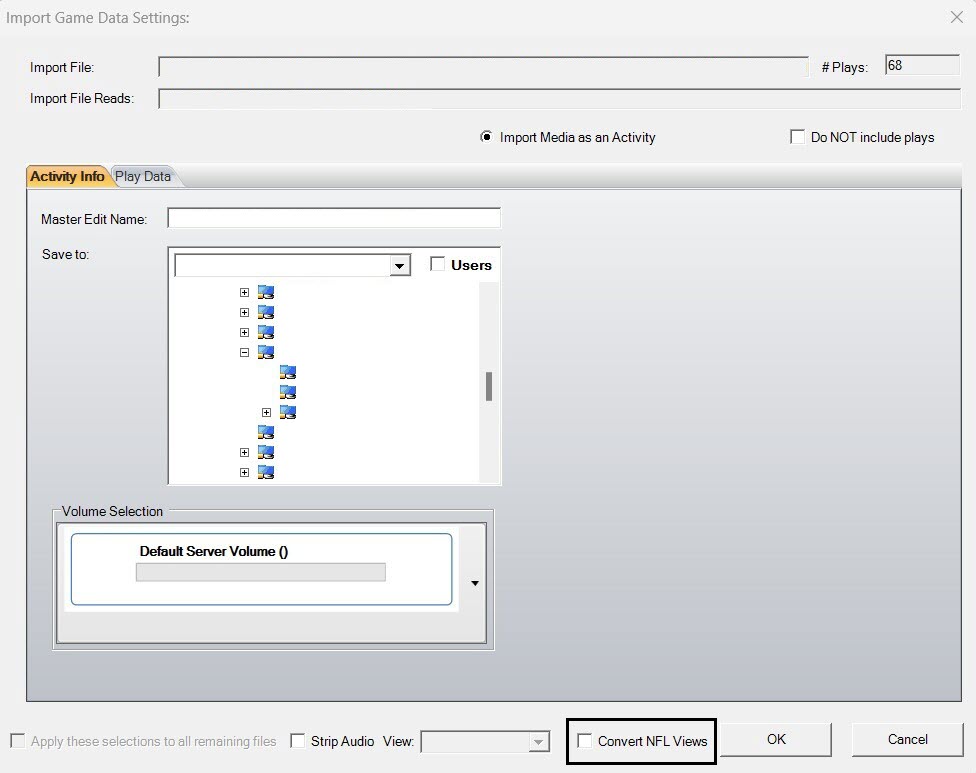Select Import Media as an Activity radio button
Screen dimensions: 976x773
(486, 137)
